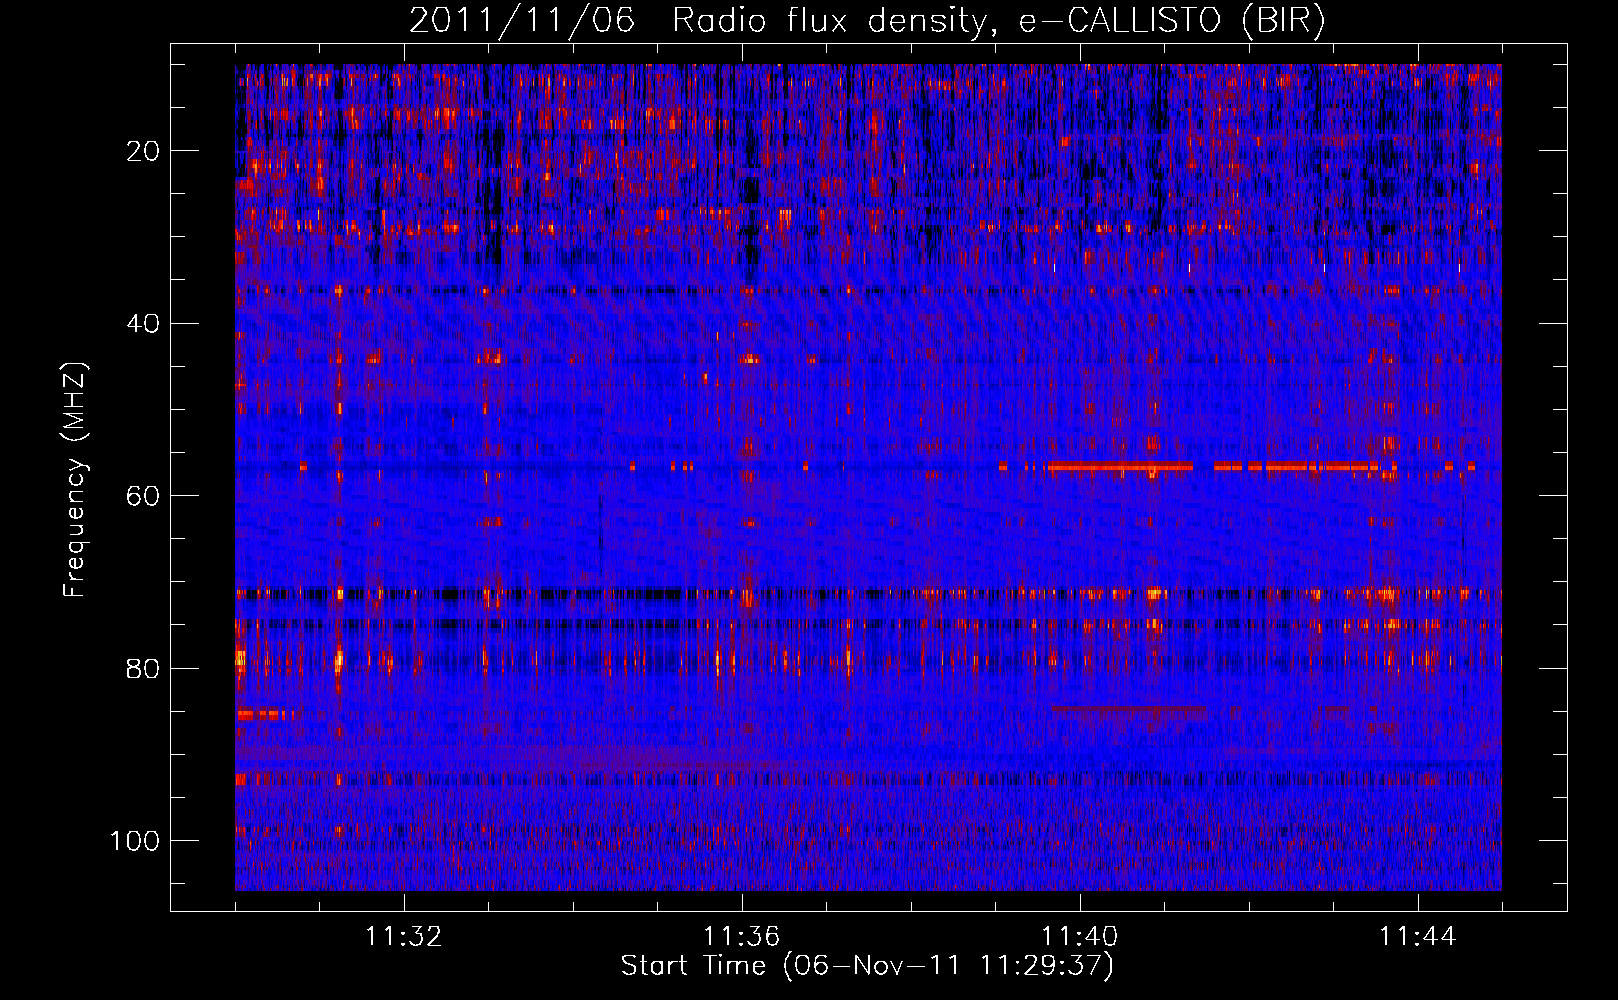Click the 'Frequency (MHZ)' axis label
The image size is (1618, 1000).
coord(75,480)
